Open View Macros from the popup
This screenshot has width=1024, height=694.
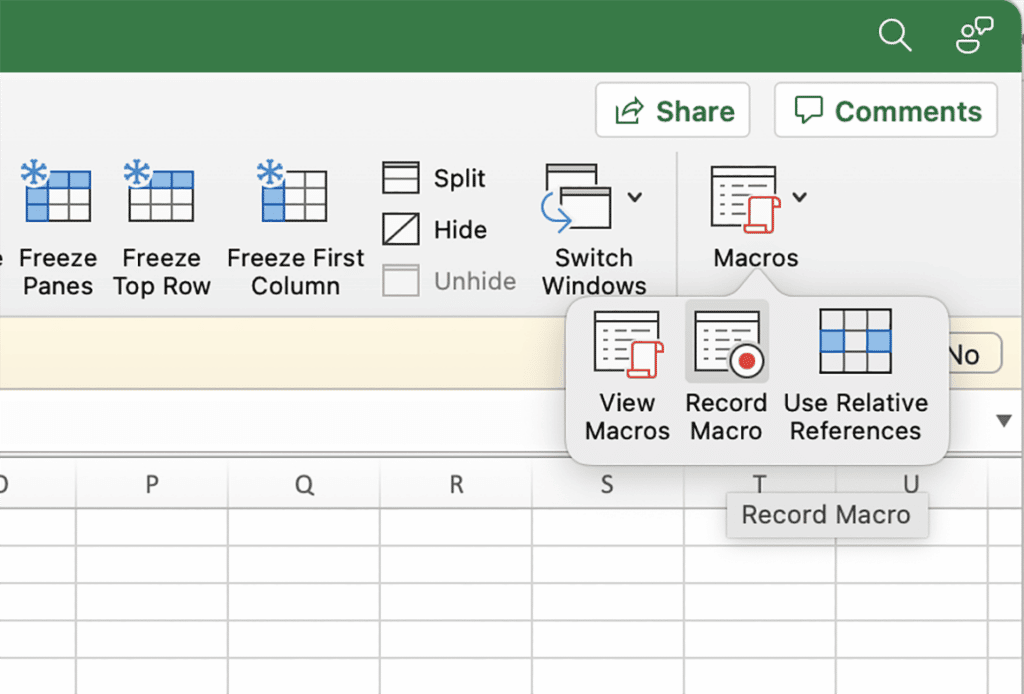(628, 377)
